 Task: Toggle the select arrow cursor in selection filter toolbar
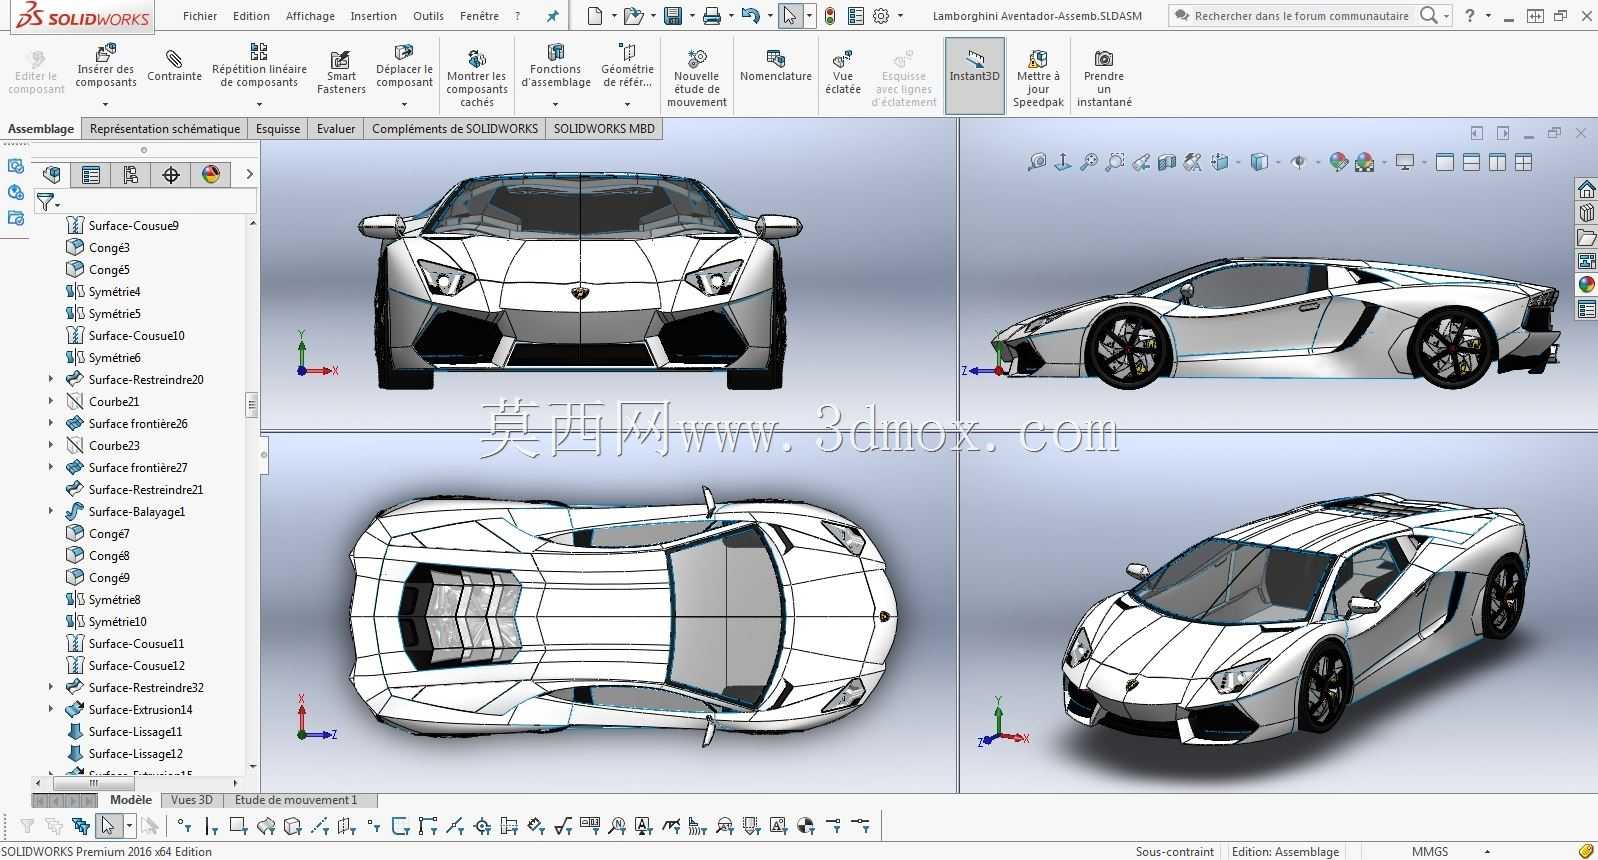tap(107, 826)
